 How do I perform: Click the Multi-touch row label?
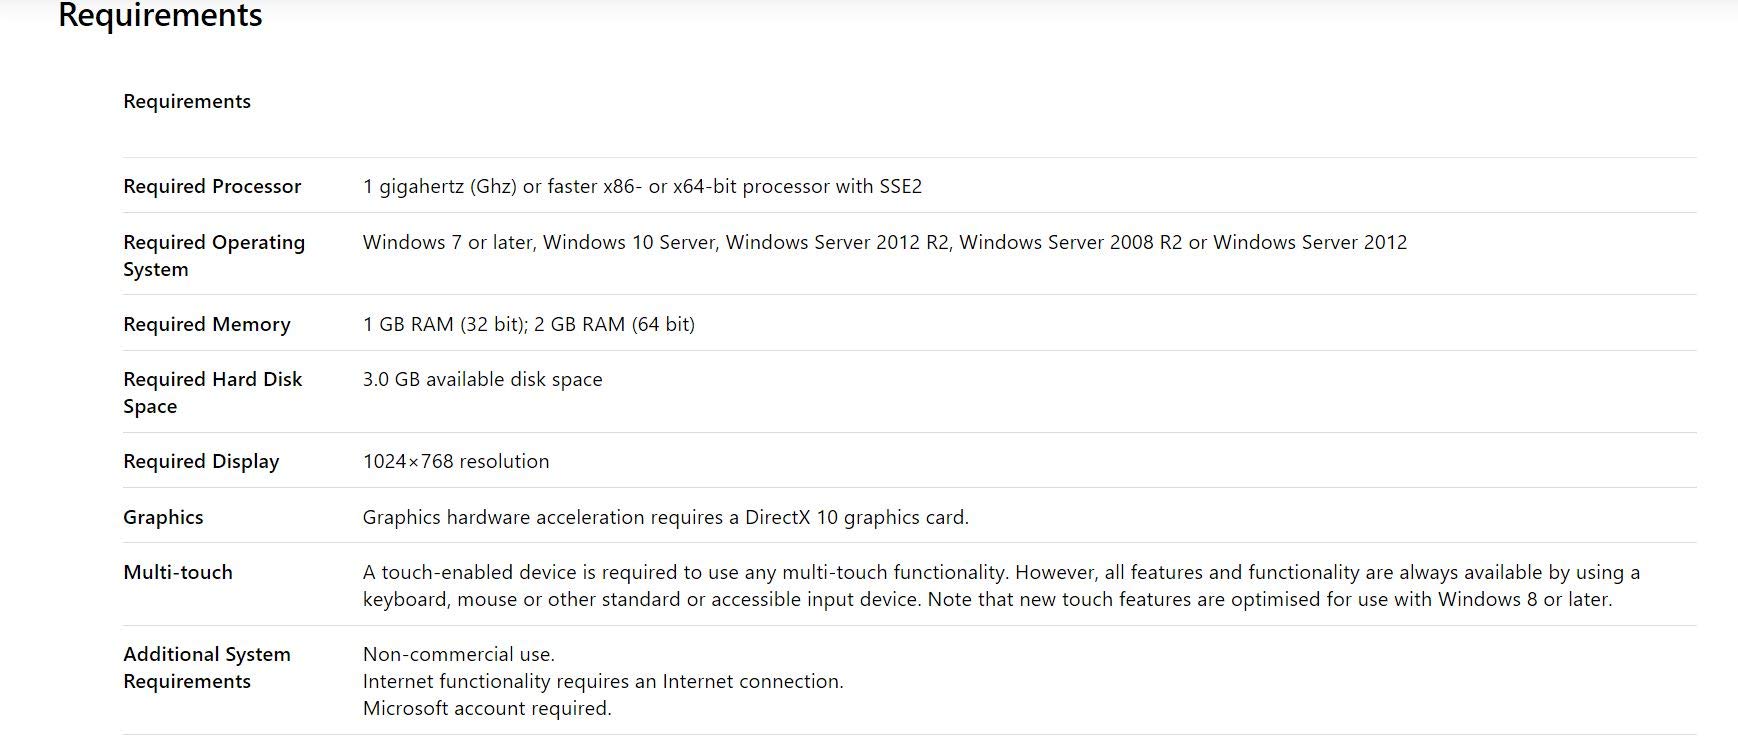tap(178, 572)
